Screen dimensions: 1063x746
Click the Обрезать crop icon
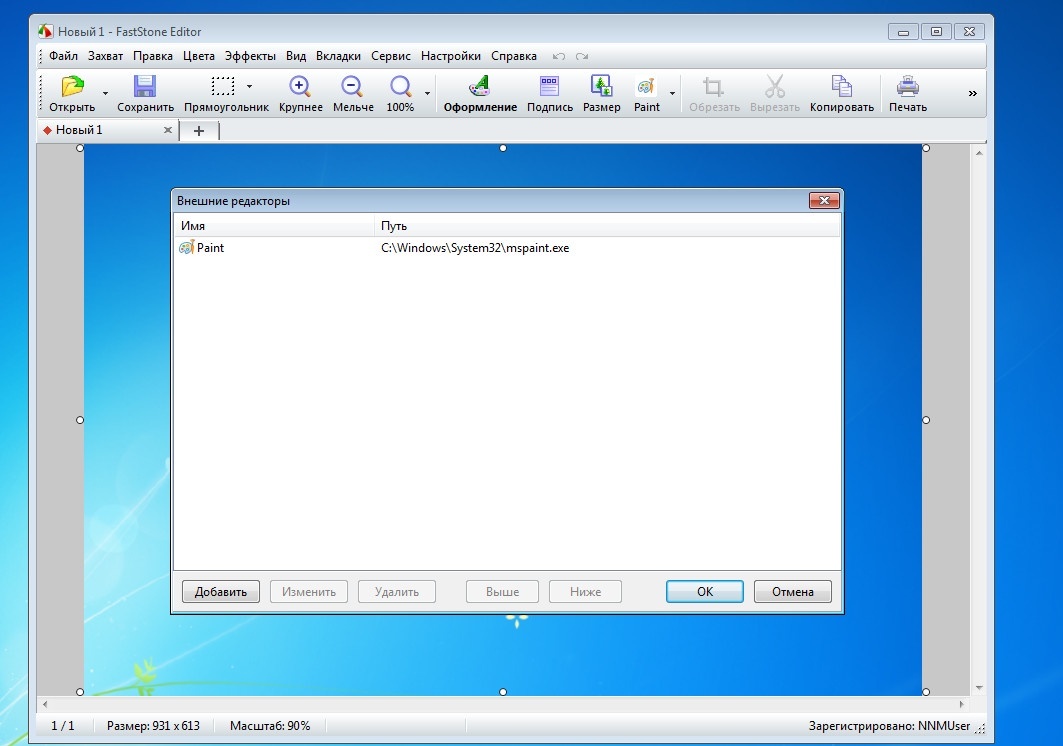714,94
